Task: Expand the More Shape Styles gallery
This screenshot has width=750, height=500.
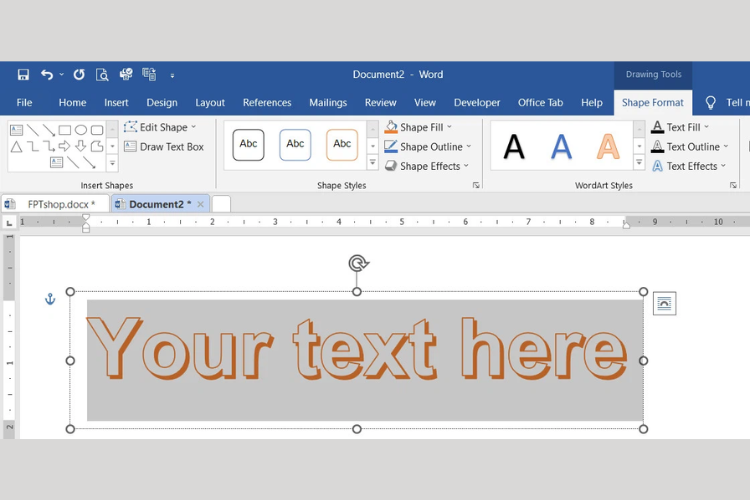Action: (373, 163)
